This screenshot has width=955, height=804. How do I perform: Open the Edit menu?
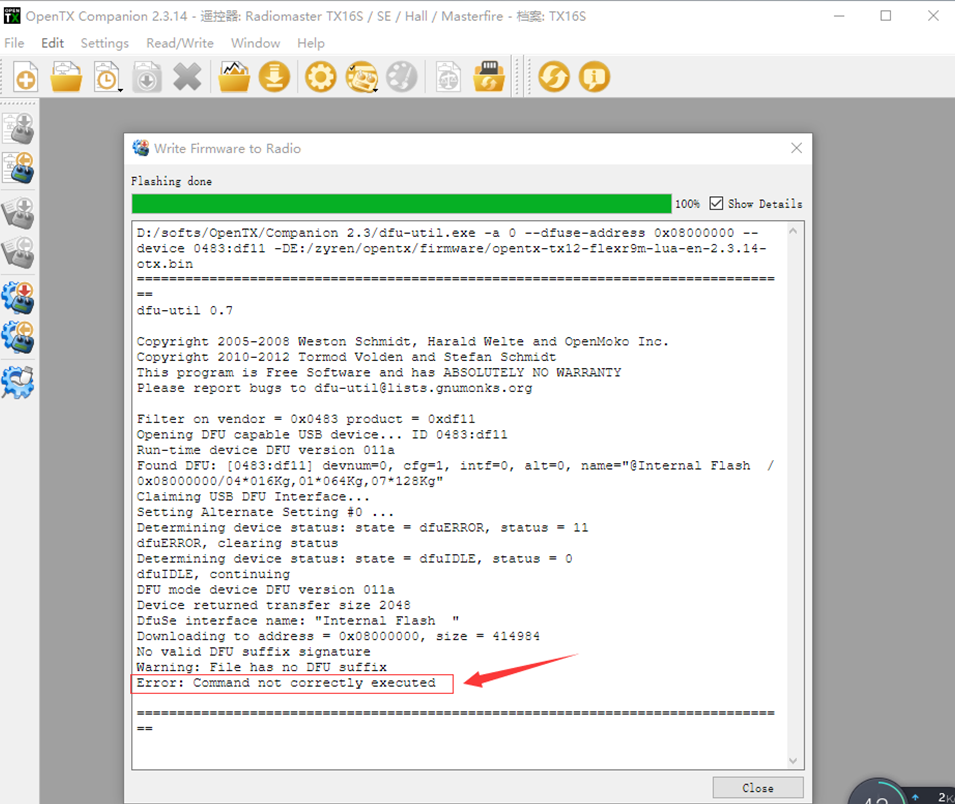(x=52, y=43)
